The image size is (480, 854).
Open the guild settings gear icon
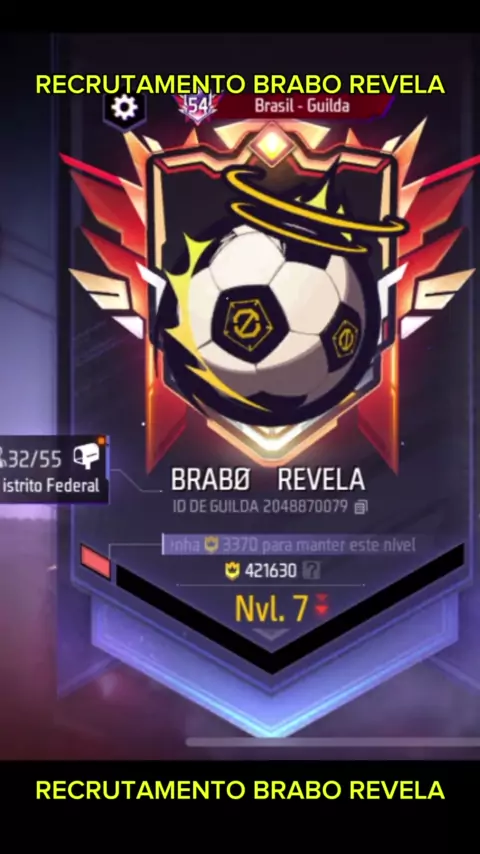[125, 108]
